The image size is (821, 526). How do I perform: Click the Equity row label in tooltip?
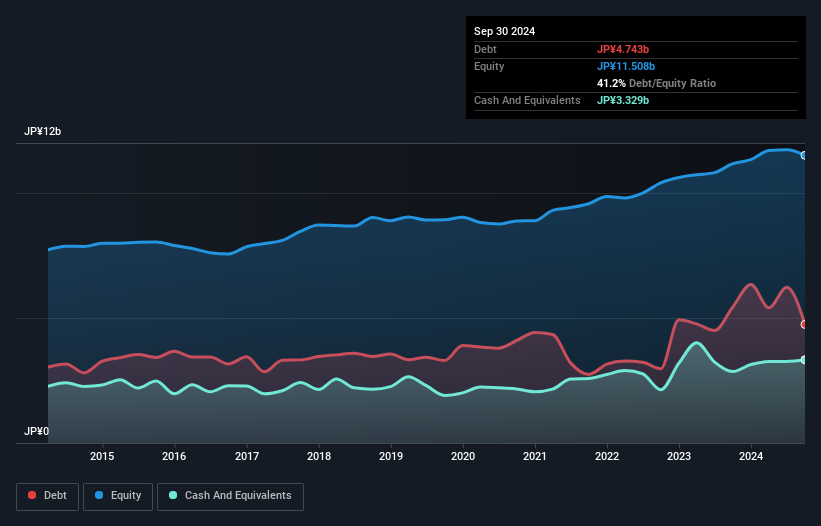coord(489,66)
